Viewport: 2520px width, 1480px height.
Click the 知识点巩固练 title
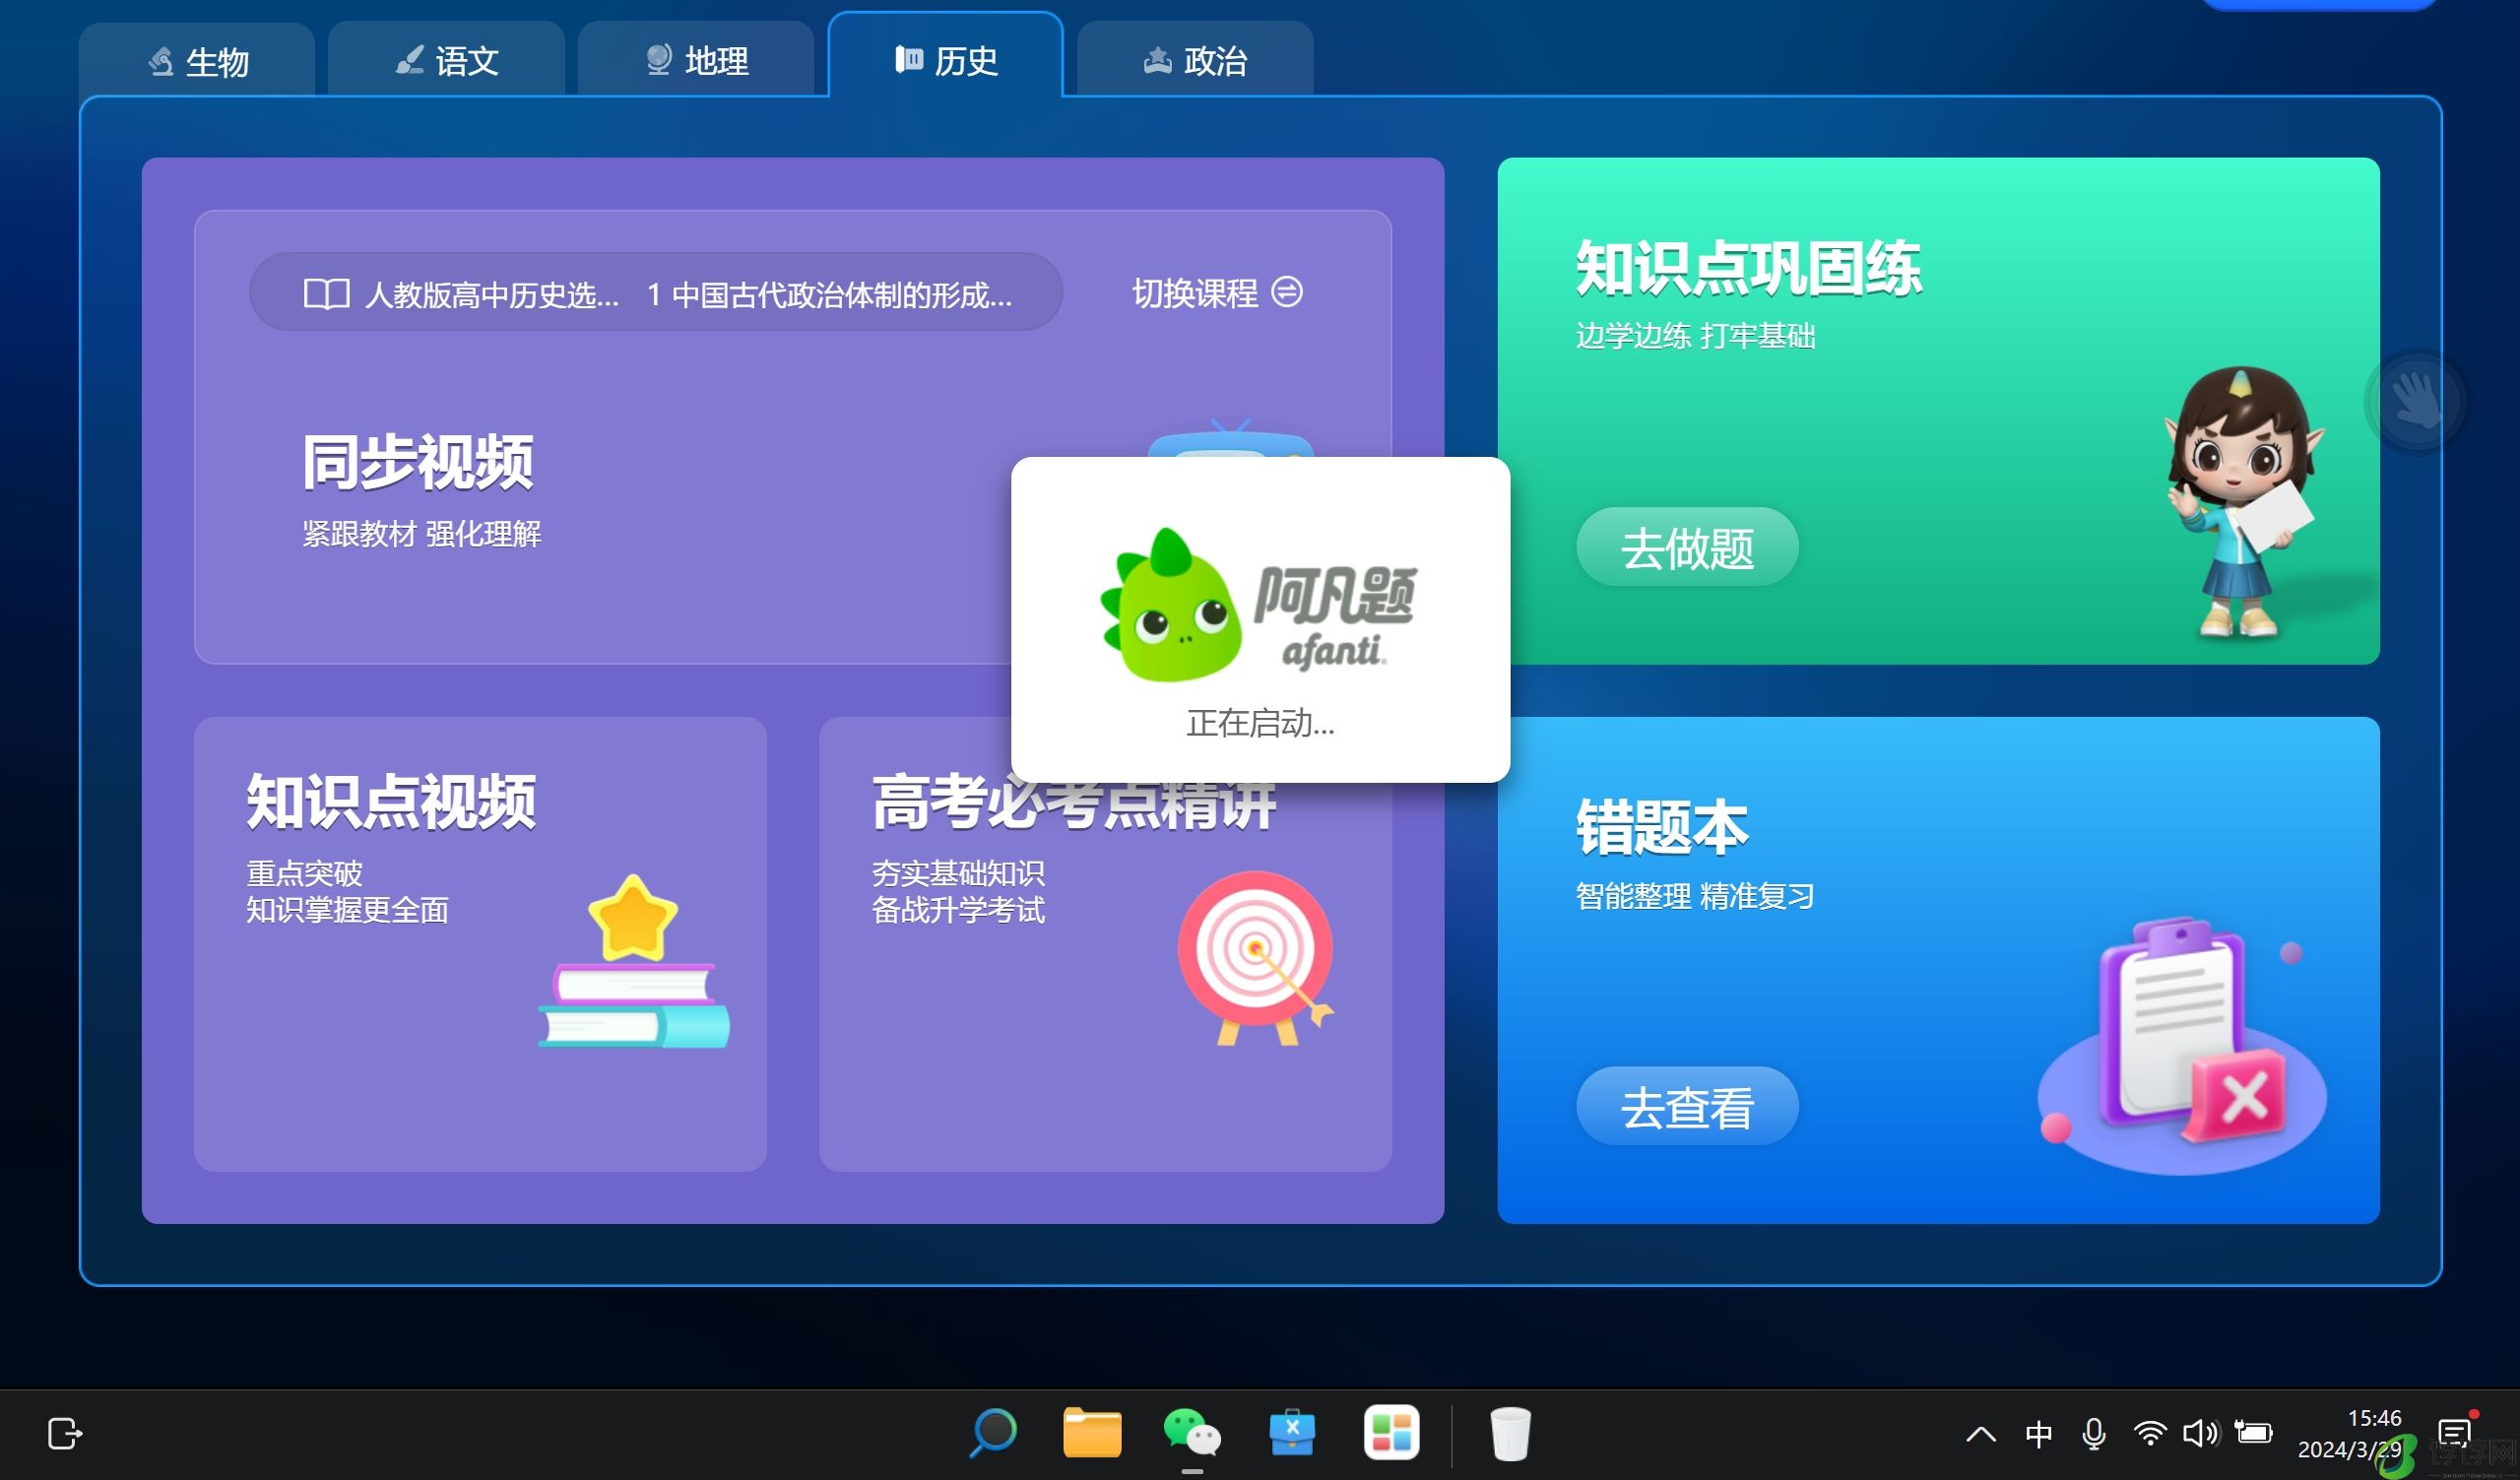(1748, 268)
